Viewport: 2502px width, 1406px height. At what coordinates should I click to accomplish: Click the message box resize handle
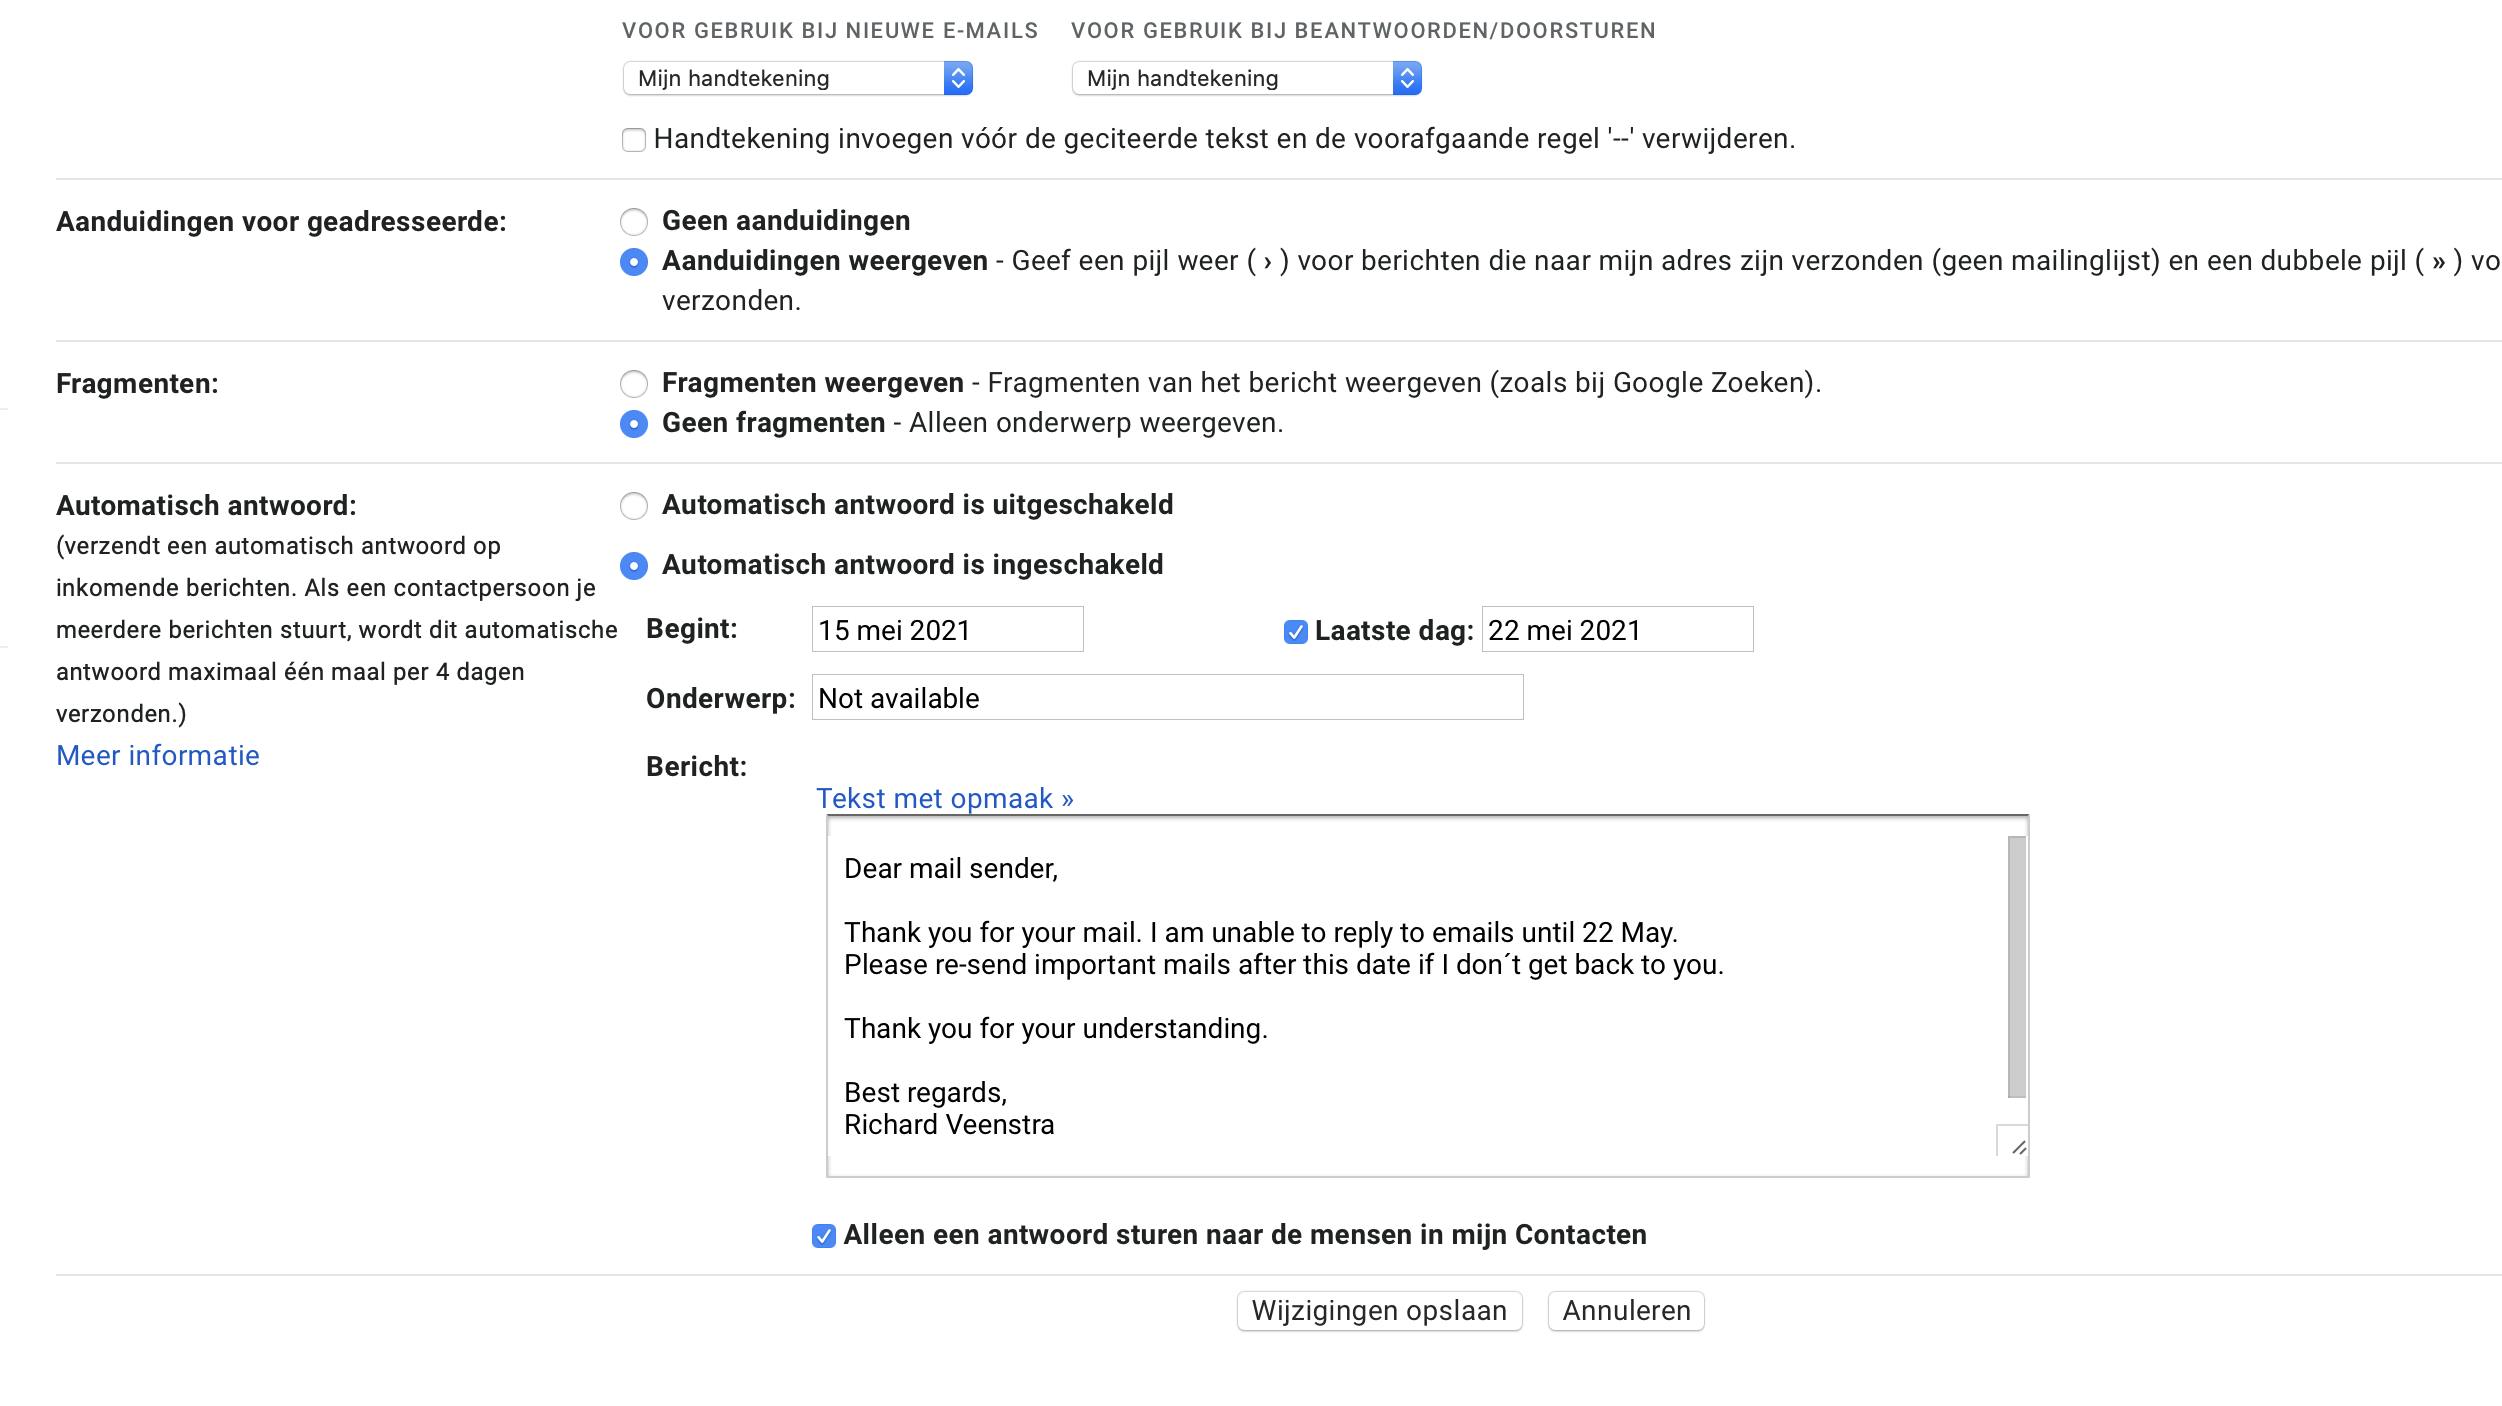click(x=2015, y=1145)
